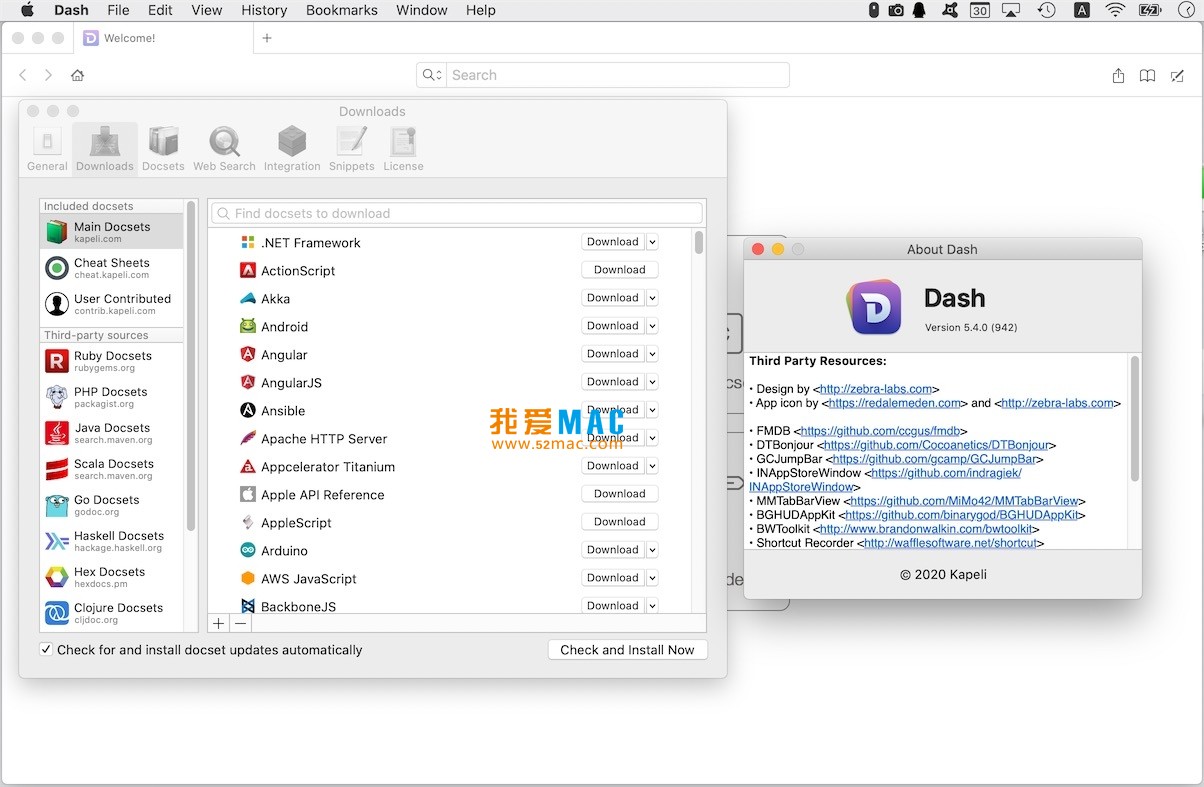
Task: Click the main Search field
Action: 603,75
